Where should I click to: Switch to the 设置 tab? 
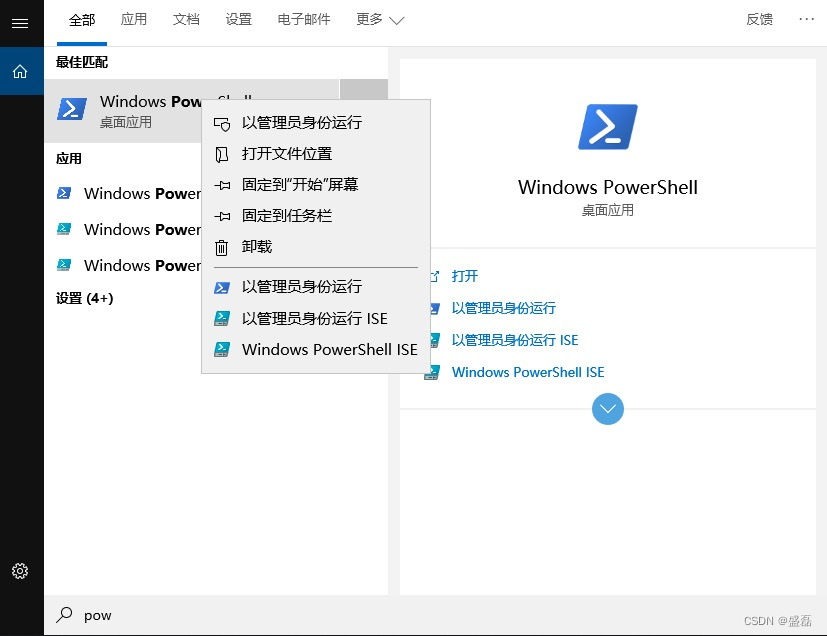pyautogui.click(x=238, y=20)
